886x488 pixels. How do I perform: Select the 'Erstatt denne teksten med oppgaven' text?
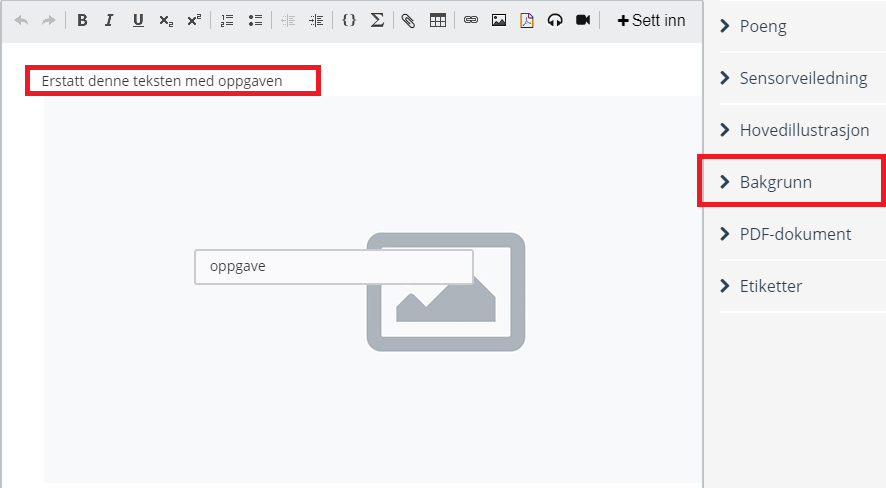[162, 81]
